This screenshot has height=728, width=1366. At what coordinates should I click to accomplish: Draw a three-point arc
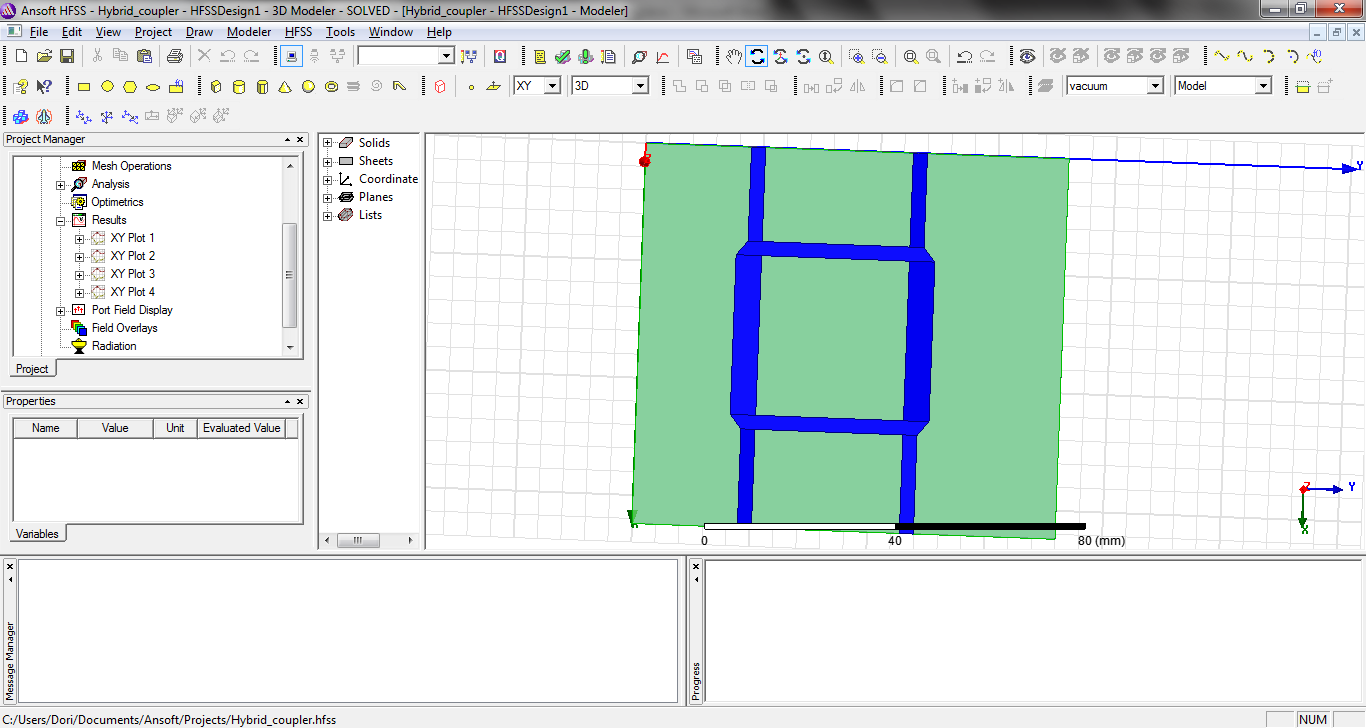tap(1267, 56)
